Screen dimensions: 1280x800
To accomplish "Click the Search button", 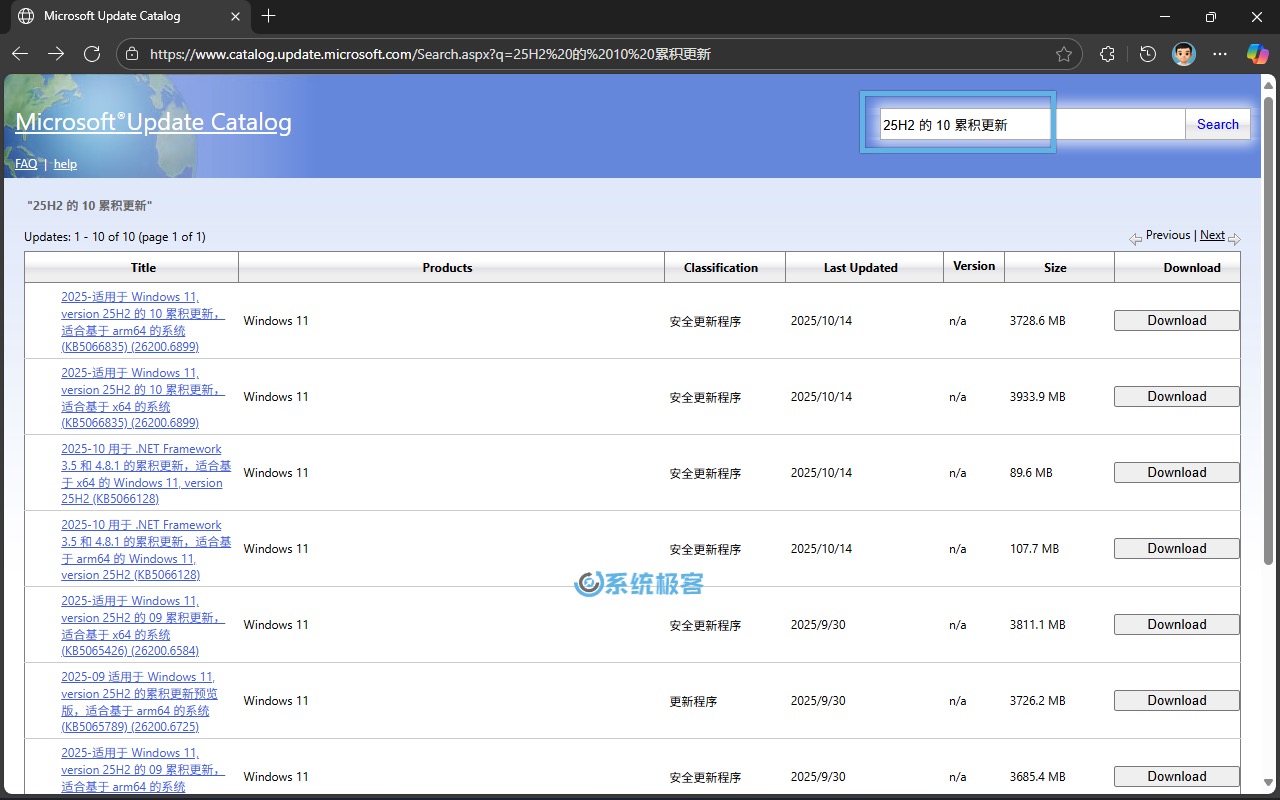I will point(1217,124).
